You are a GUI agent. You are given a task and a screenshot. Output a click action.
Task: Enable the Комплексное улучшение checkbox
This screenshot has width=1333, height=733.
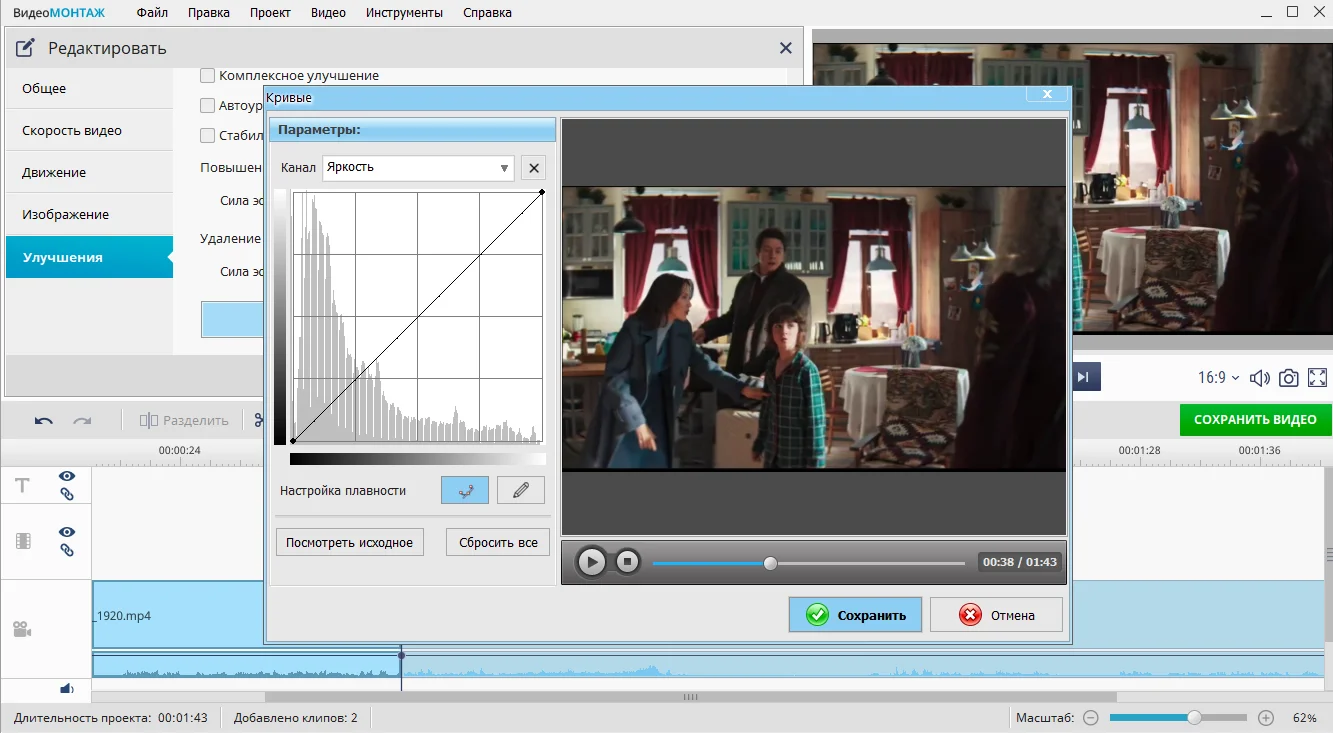208,75
